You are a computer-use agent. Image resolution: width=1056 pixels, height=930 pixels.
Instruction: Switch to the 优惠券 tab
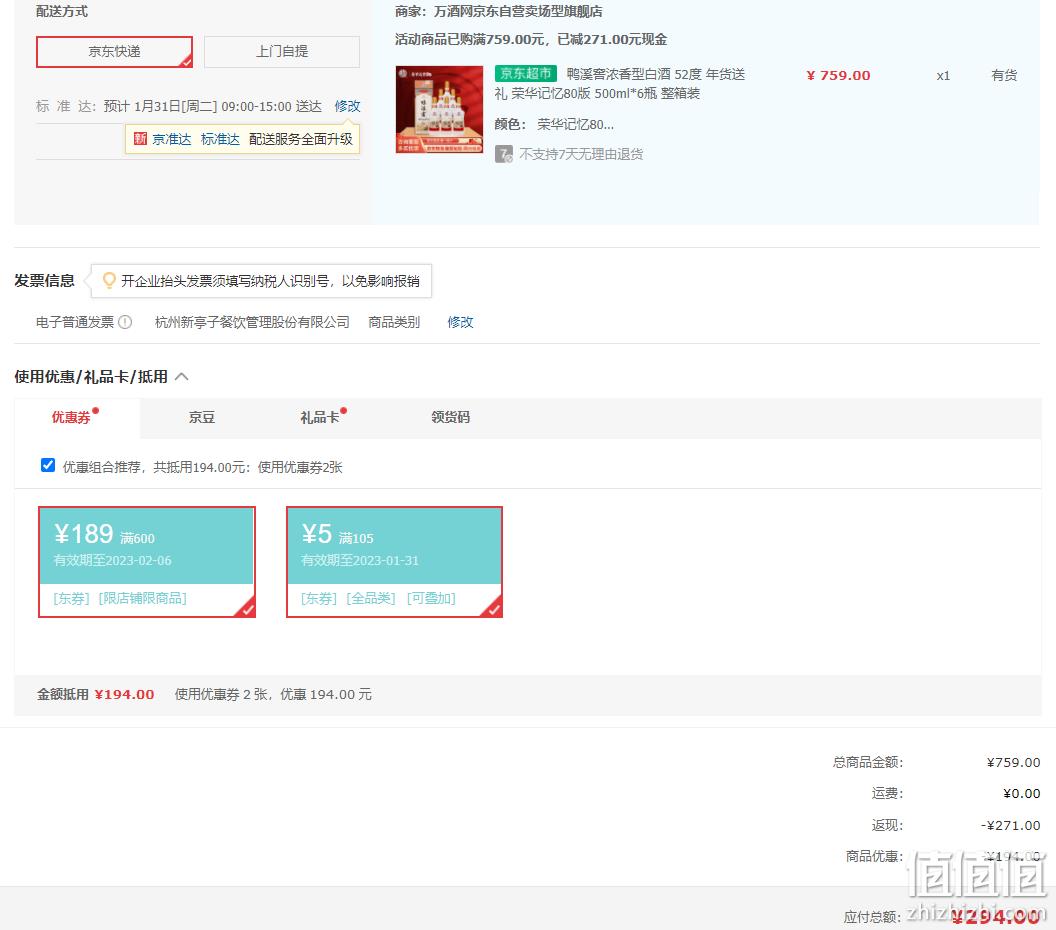tap(71, 418)
